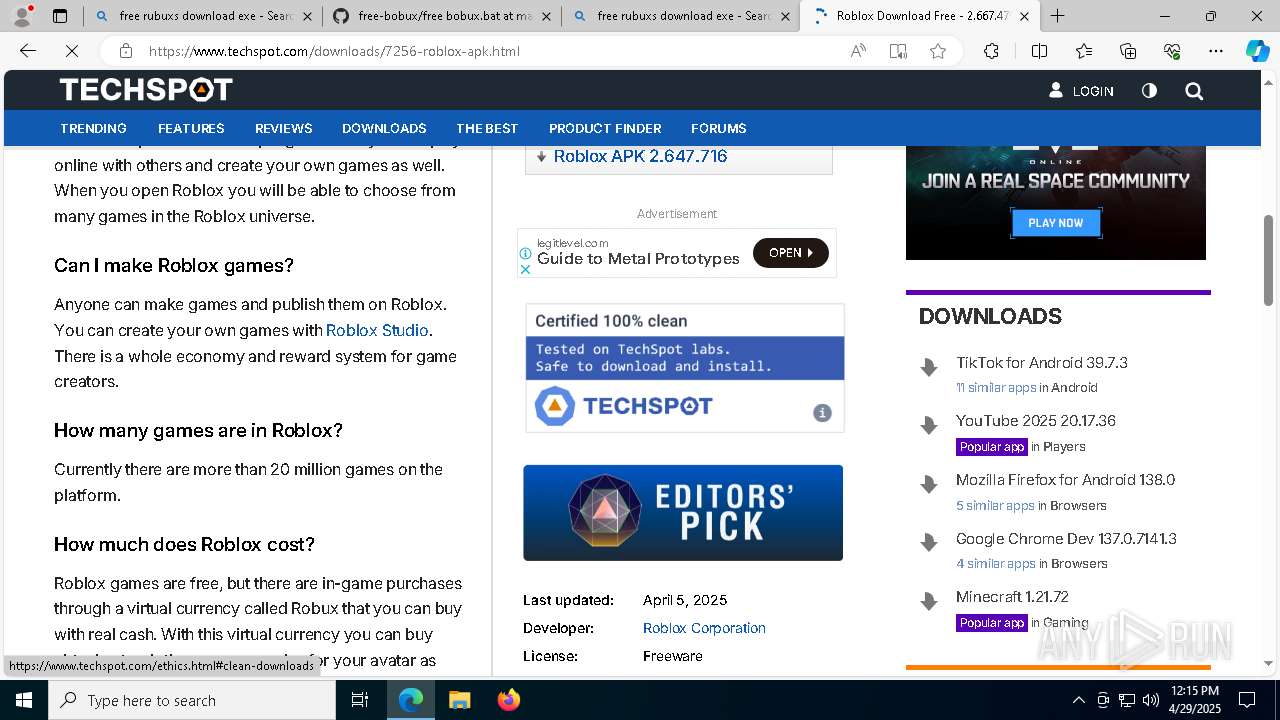Click PLAY NOW on EVE ad
Image resolution: width=1280 pixels, height=720 pixels.
pyautogui.click(x=1056, y=223)
